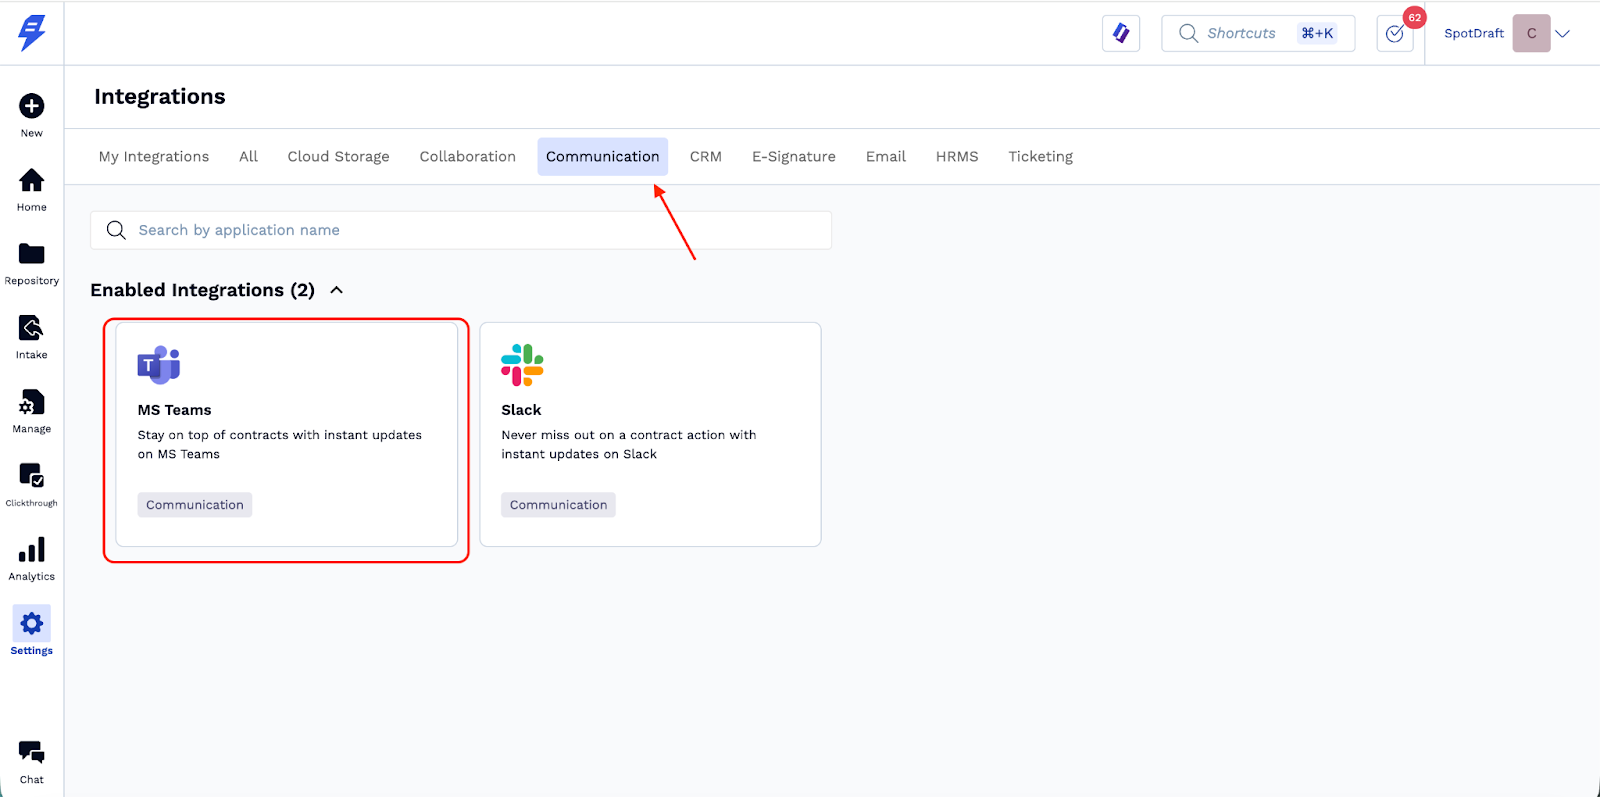Collapse the Enabled Integrations section

(x=337, y=290)
